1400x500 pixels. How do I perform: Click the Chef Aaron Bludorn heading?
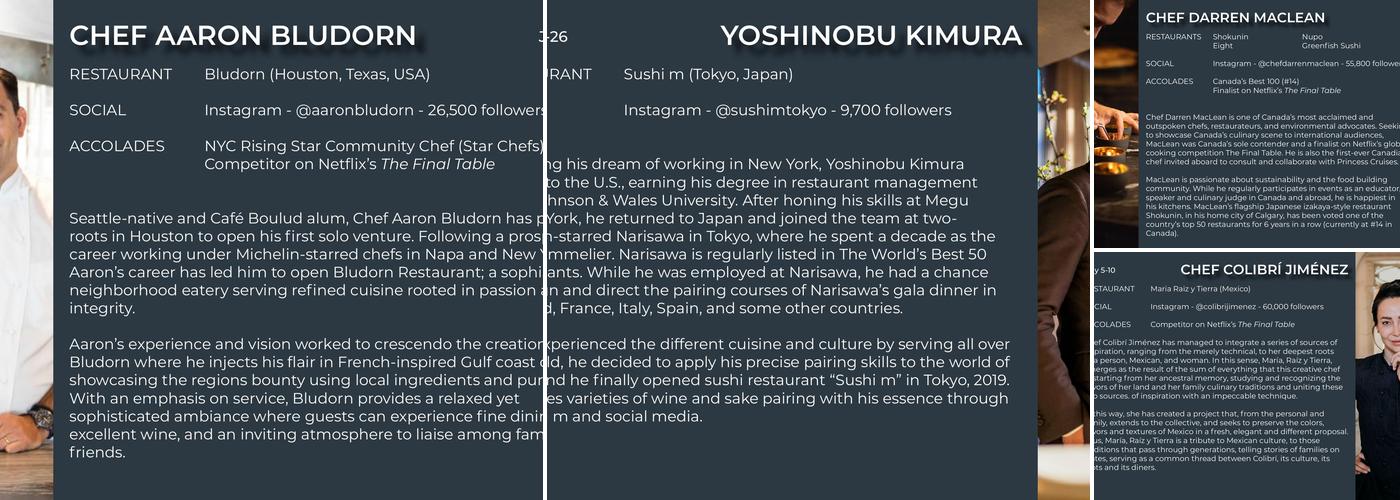242,36
